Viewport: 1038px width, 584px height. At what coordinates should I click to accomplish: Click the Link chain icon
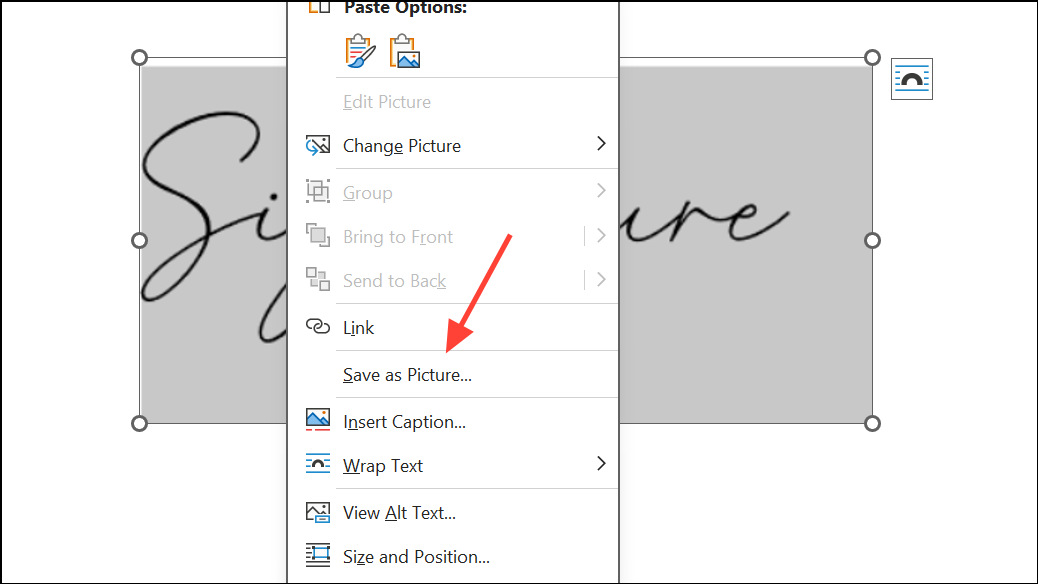click(317, 327)
